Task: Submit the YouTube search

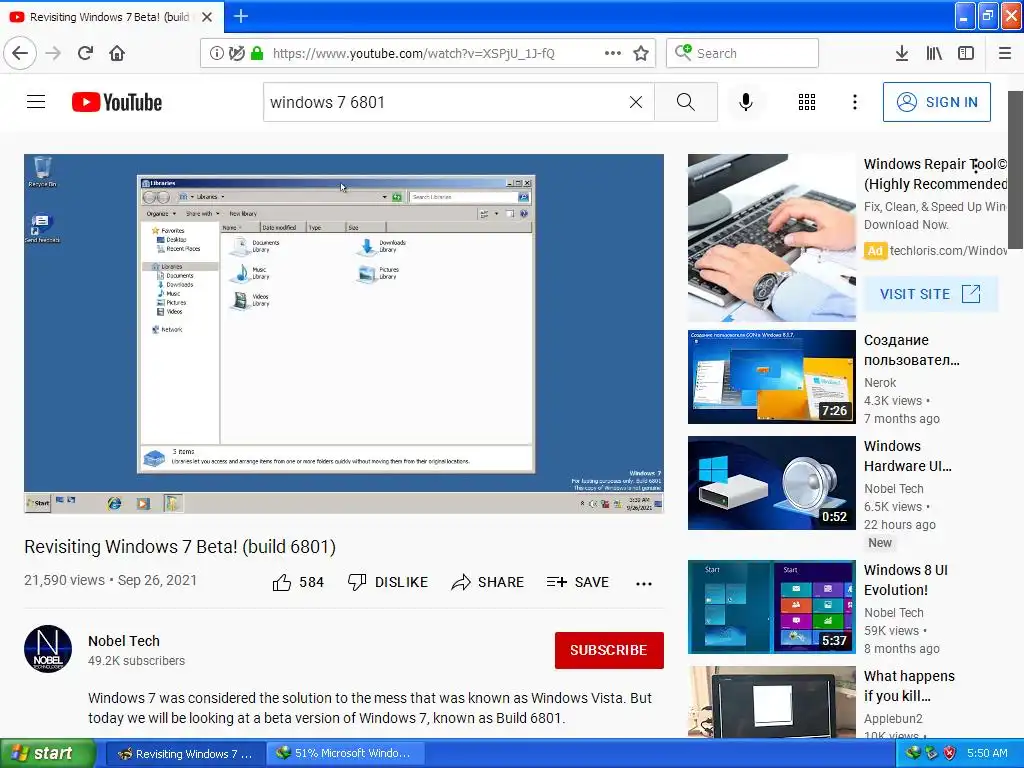Action: (x=686, y=102)
